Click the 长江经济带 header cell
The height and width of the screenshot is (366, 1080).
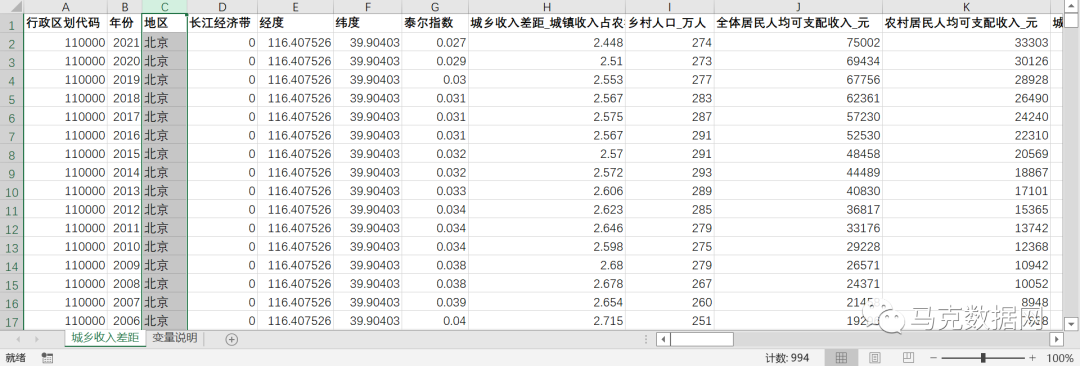tap(222, 23)
